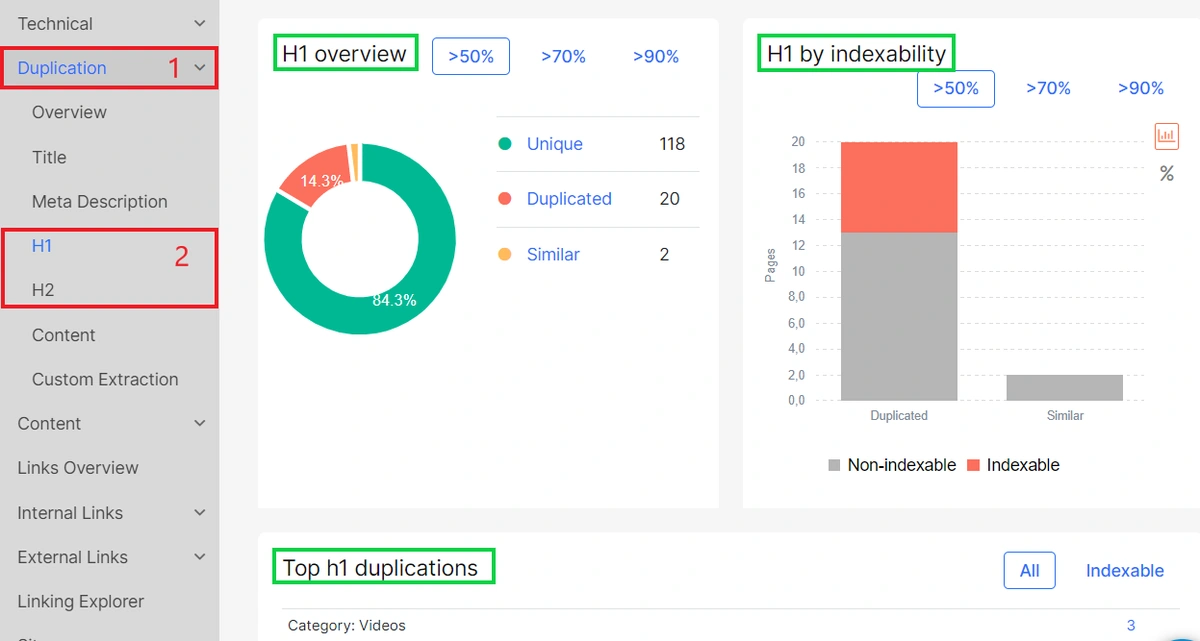This screenshot has height=641, width=1200.
Task: Open the Meta Description report
Action: 100,201
